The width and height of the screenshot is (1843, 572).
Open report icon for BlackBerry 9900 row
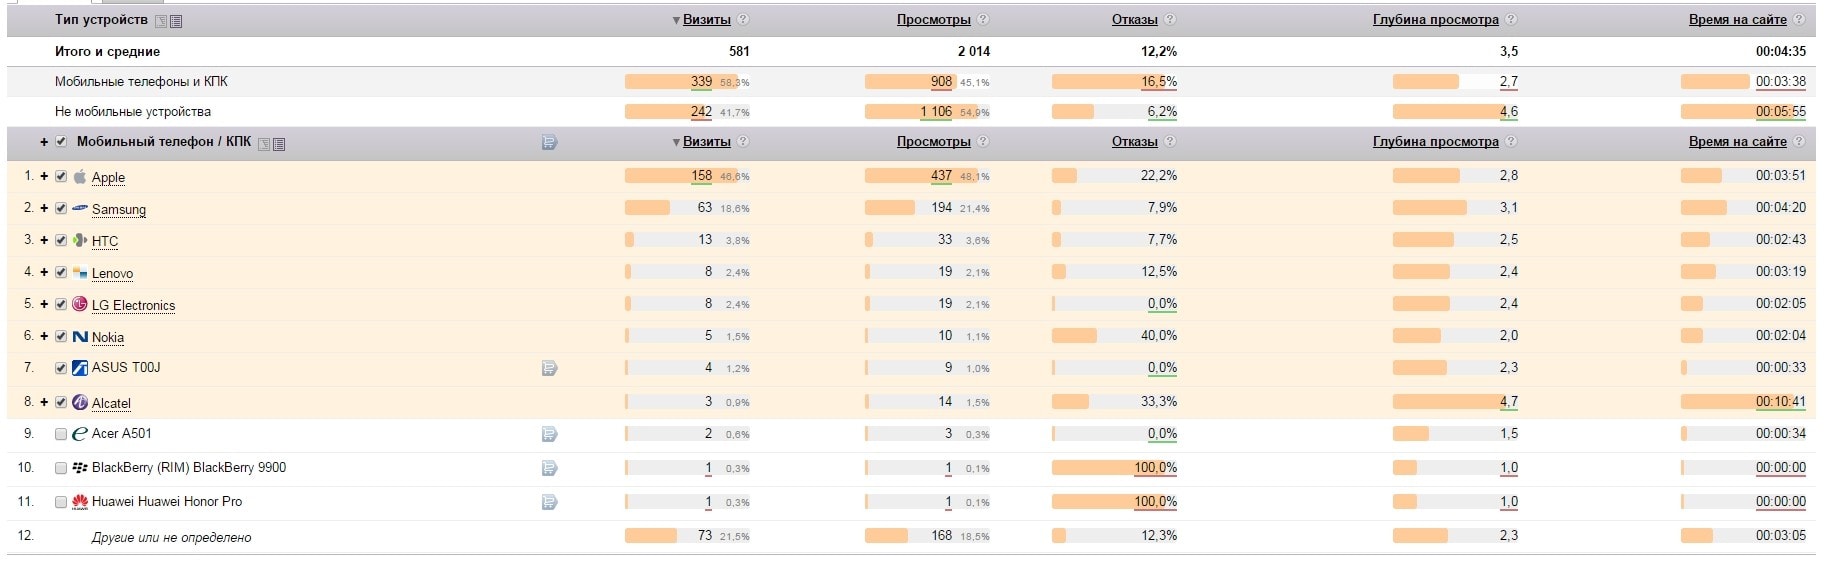(549, 468)
